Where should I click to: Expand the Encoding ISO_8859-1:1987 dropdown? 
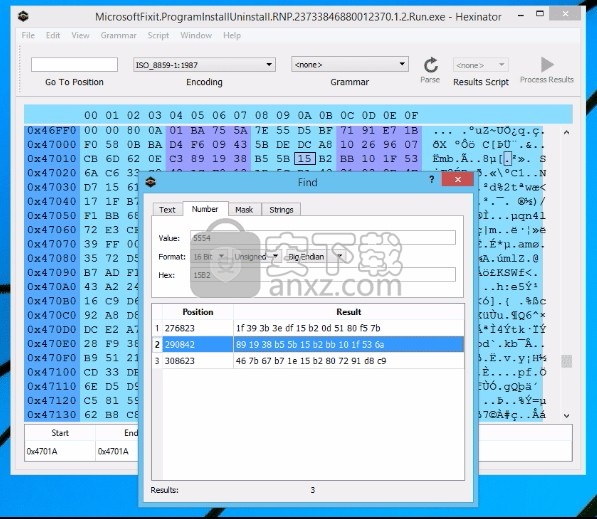point(204,65)
